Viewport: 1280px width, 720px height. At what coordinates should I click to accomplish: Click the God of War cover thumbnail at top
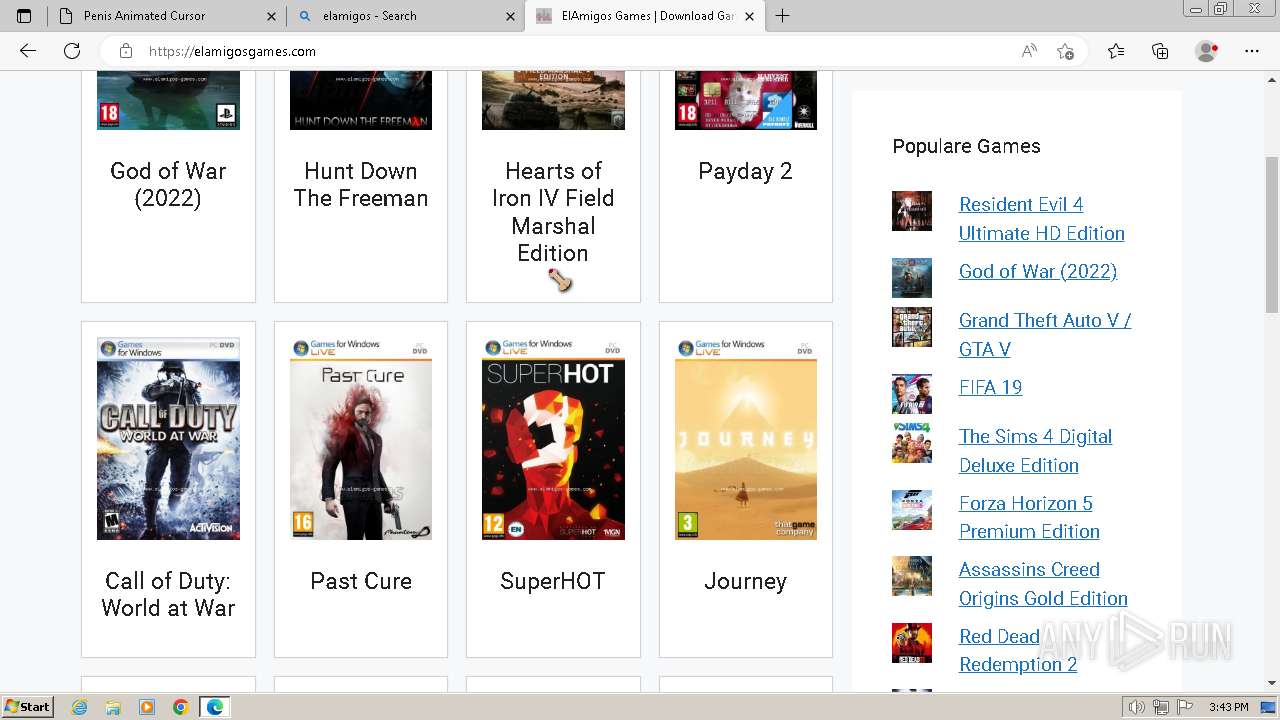168,100
